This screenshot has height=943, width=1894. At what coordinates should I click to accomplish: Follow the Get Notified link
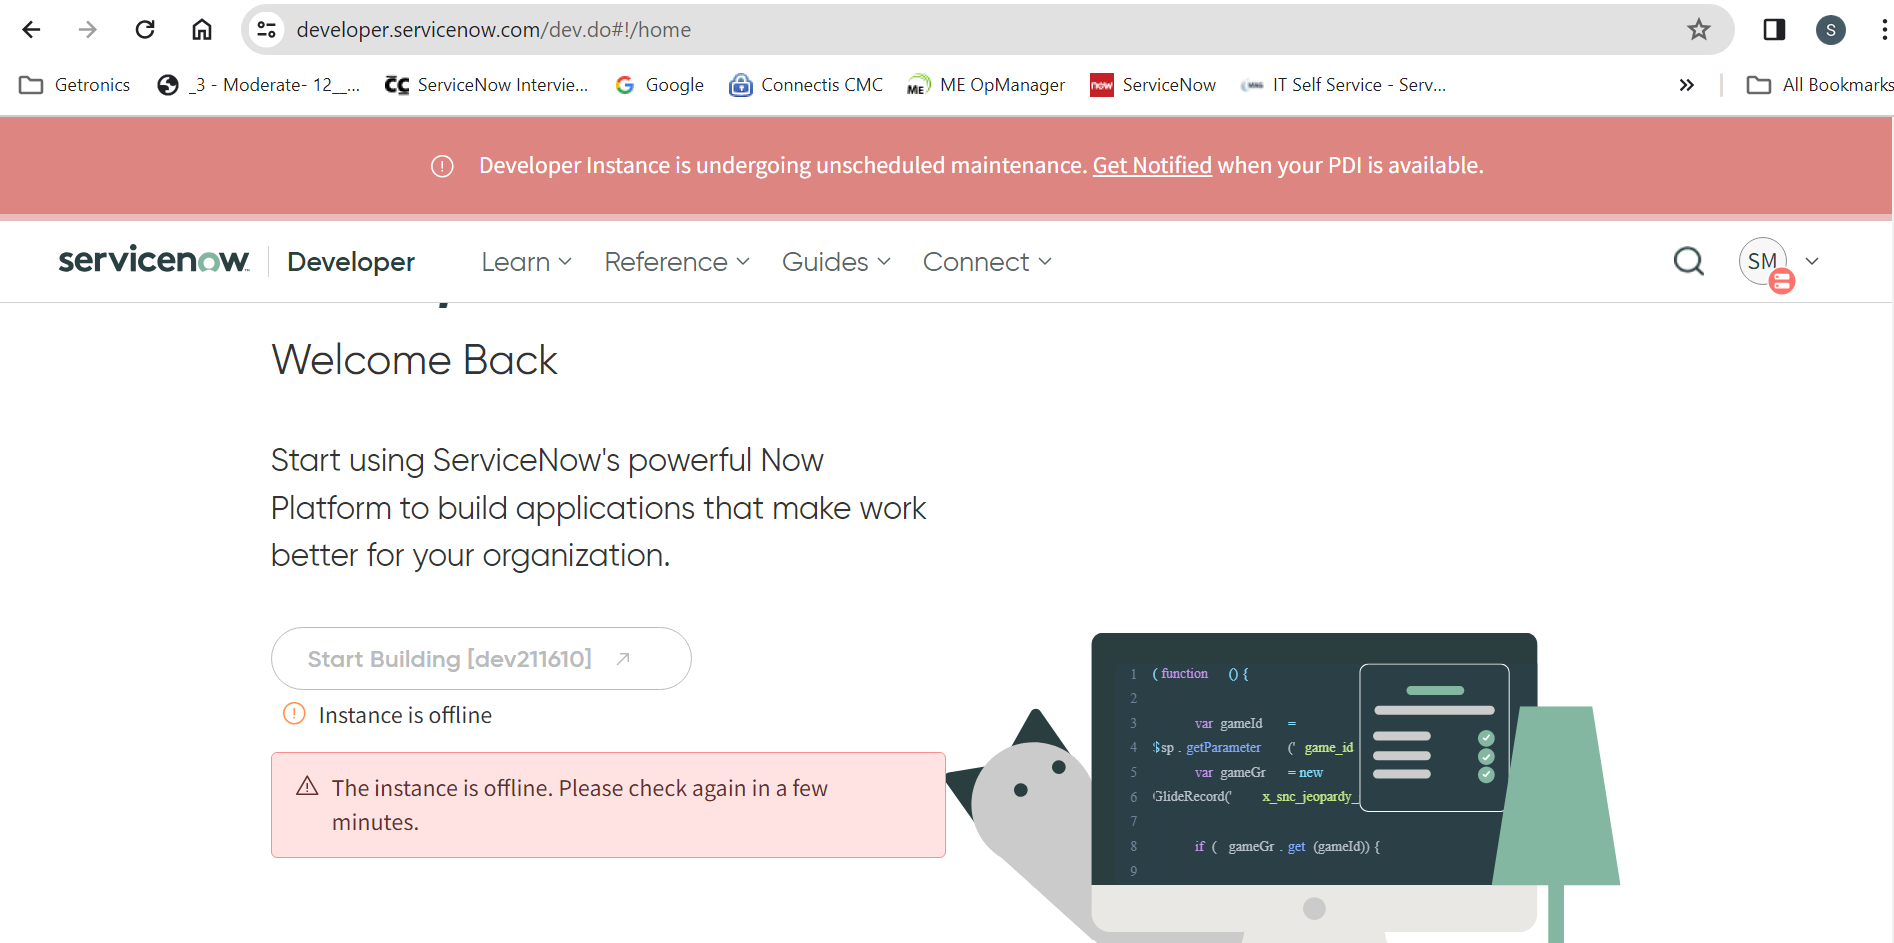[1152, 165]
